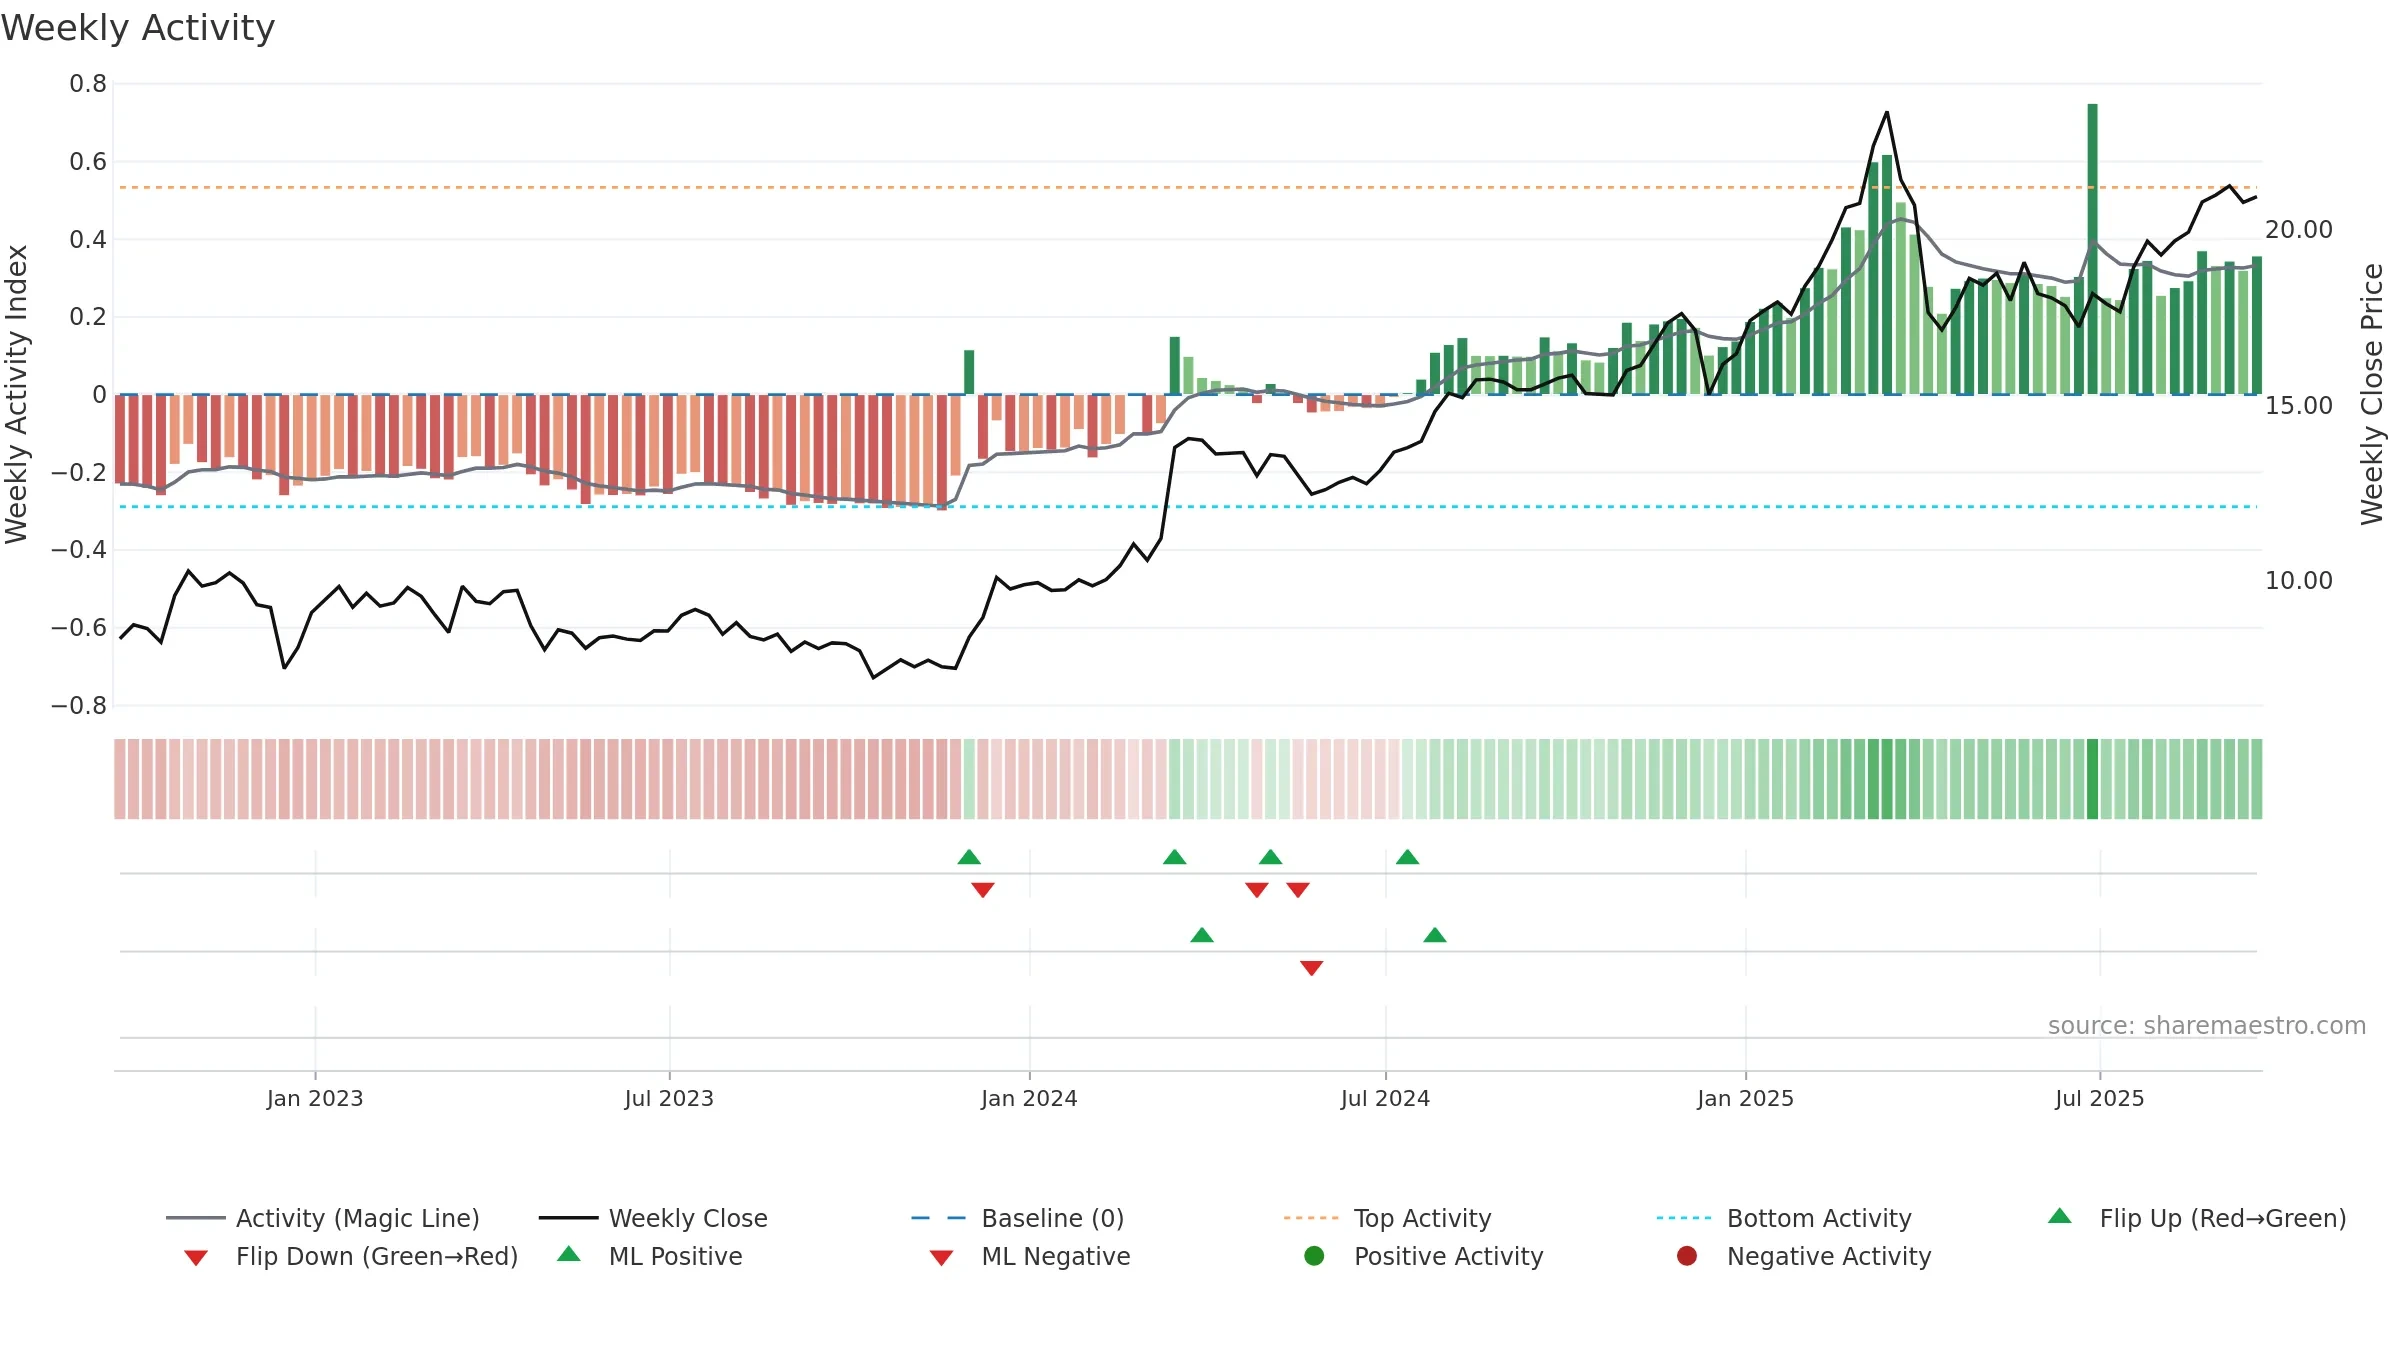The image size is (2400, 1350).
Task: Select the first Flip Up marker before Jan 2024
Action: [x=969, y=857]
